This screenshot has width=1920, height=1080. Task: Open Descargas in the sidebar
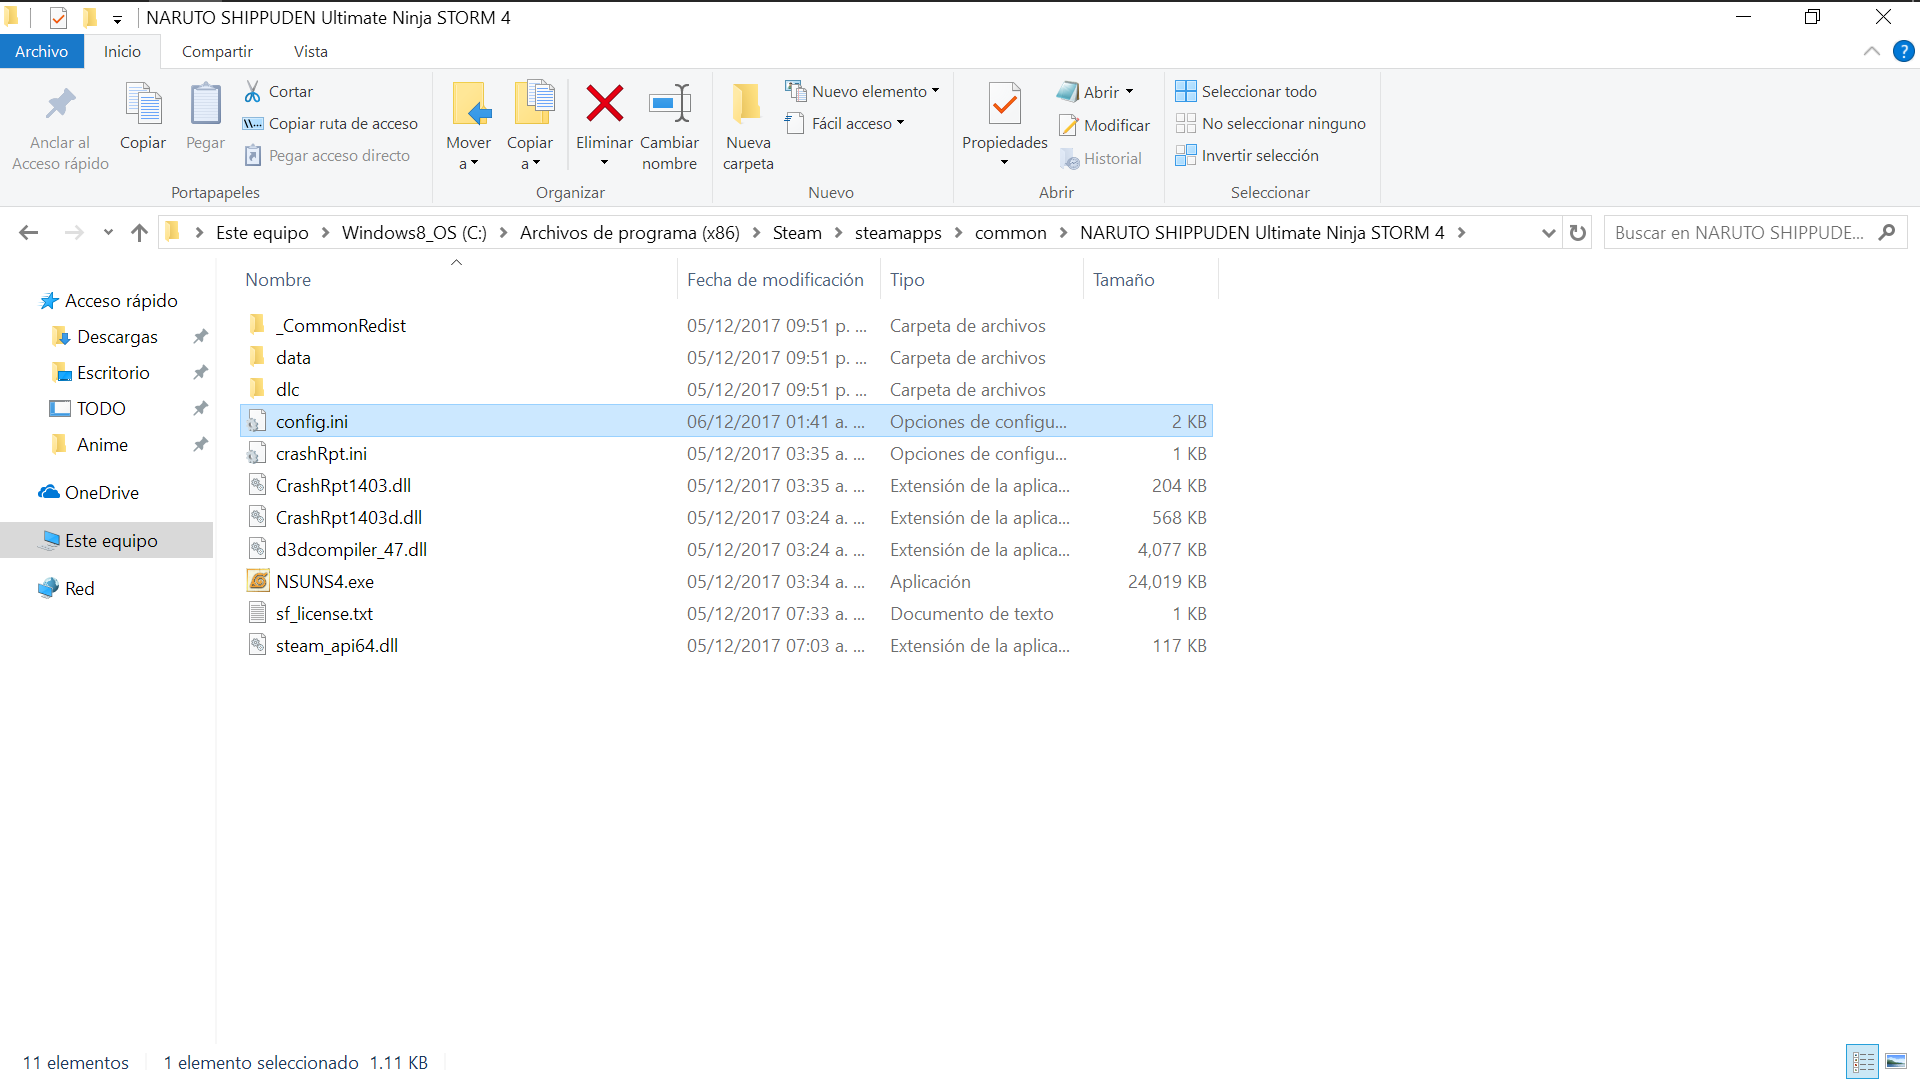pyautogui.click(x=117, y=337)
